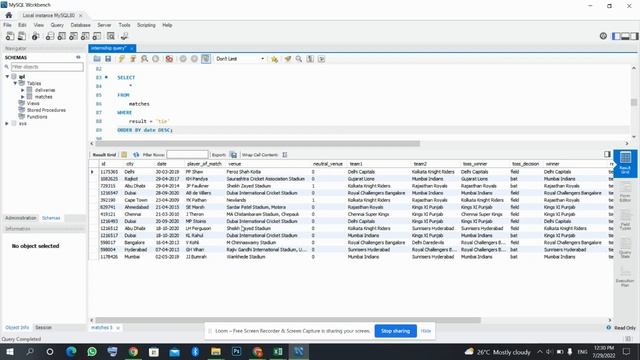640x360 pixels.
Task: Open the Query Stats side panel
Action: point(625,247)
